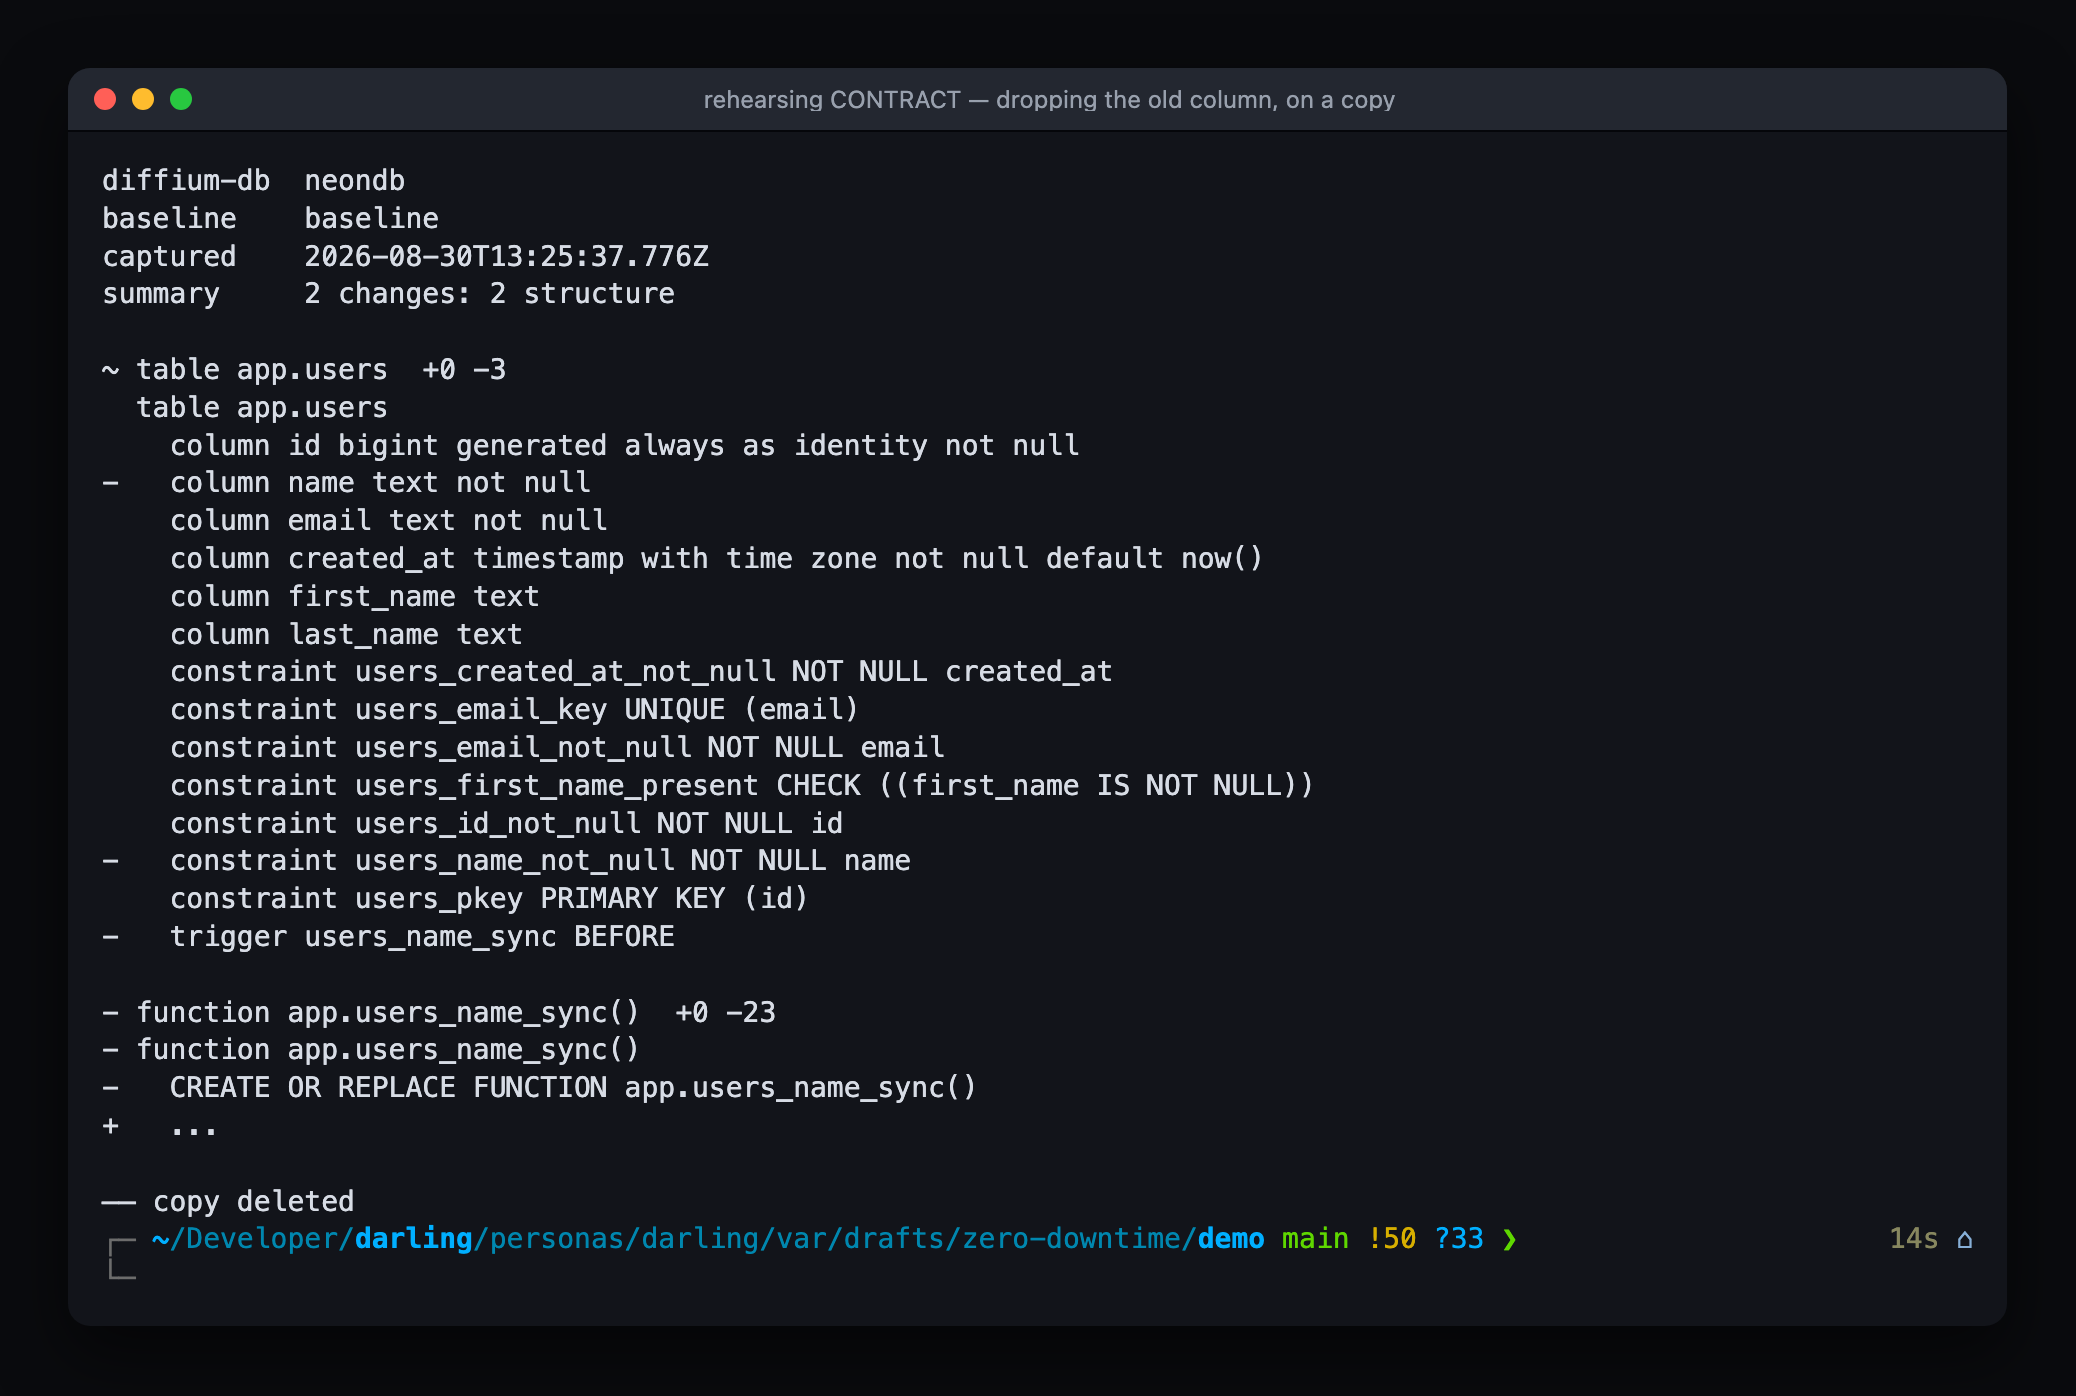Click 'constraint users_pkey PRIMARY KEY (id)' line
This screenshot has height=1396, width=2076.
(489, 899)
